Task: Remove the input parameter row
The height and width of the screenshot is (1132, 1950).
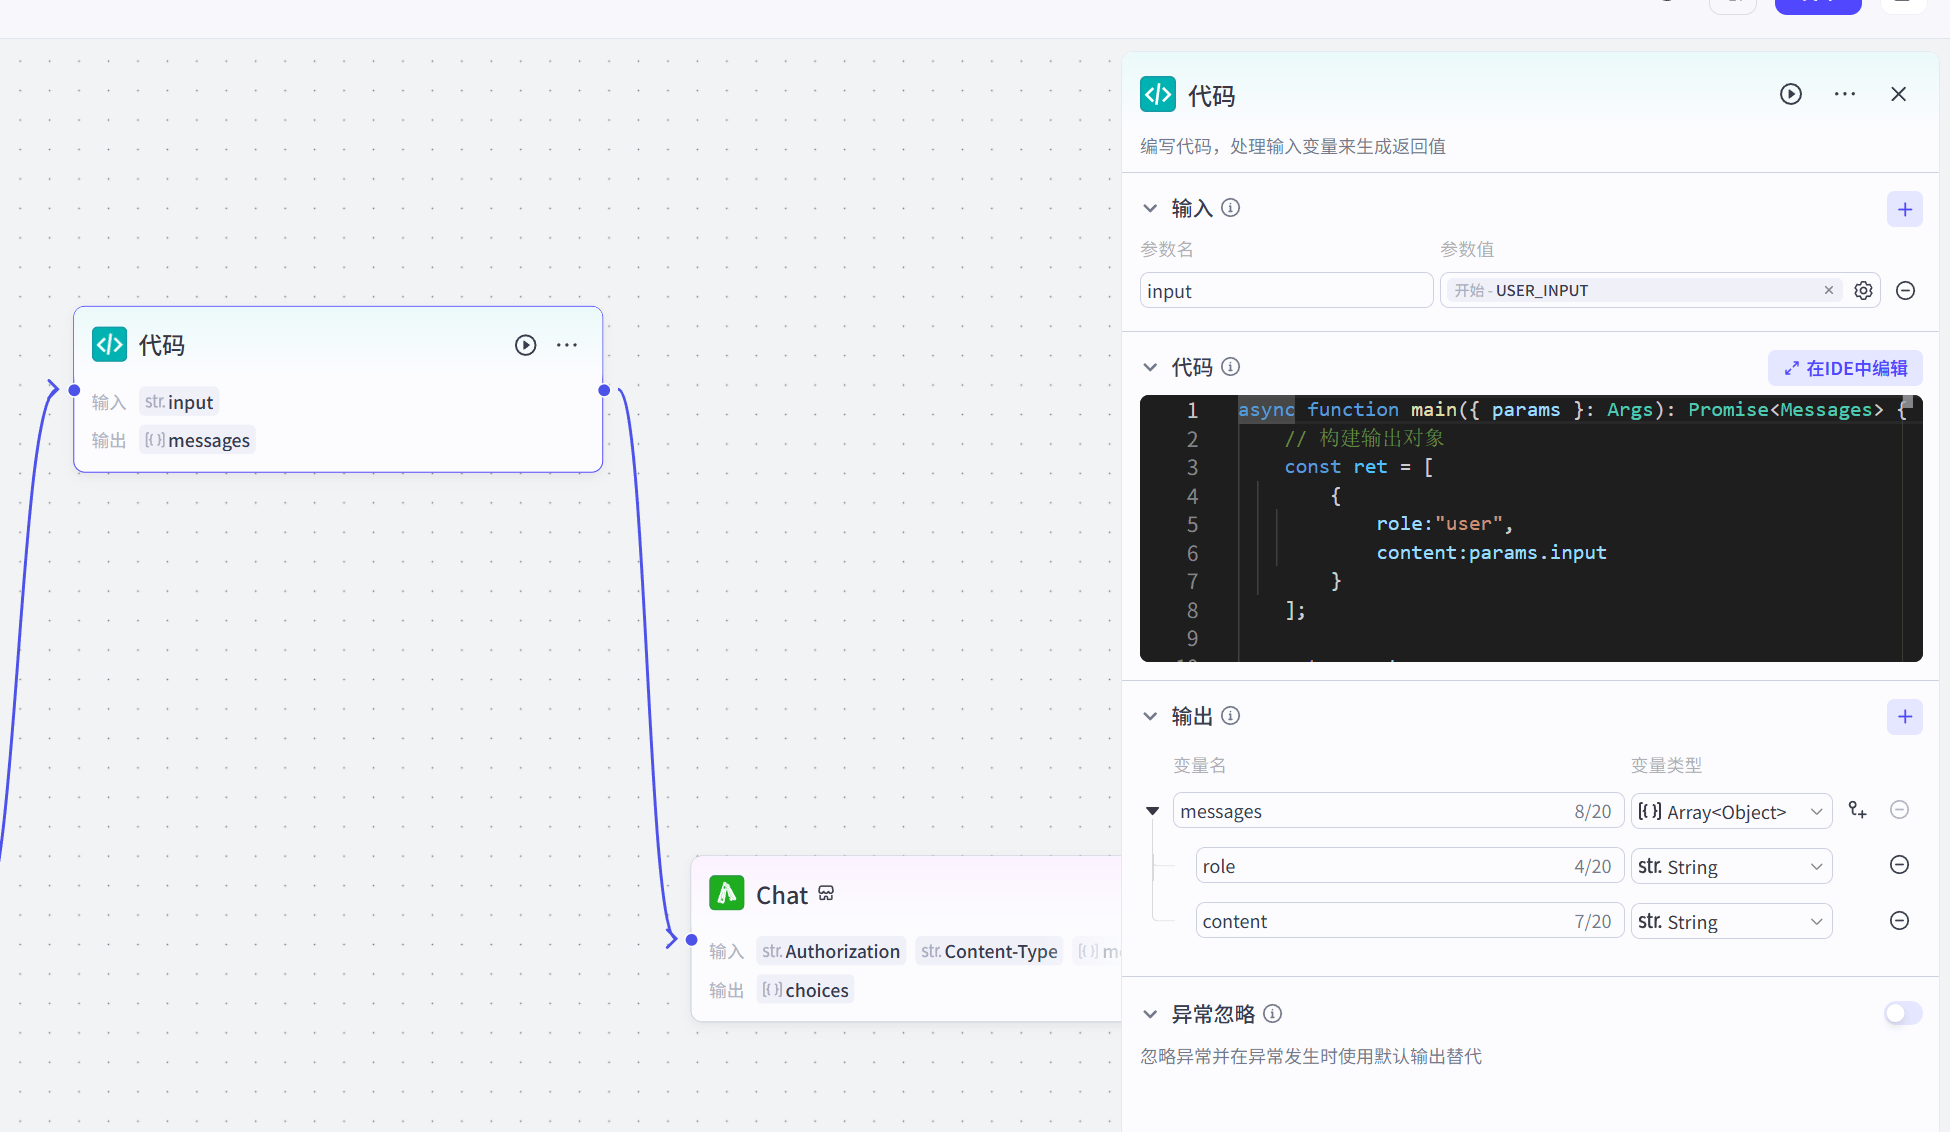Action: 1906,290
